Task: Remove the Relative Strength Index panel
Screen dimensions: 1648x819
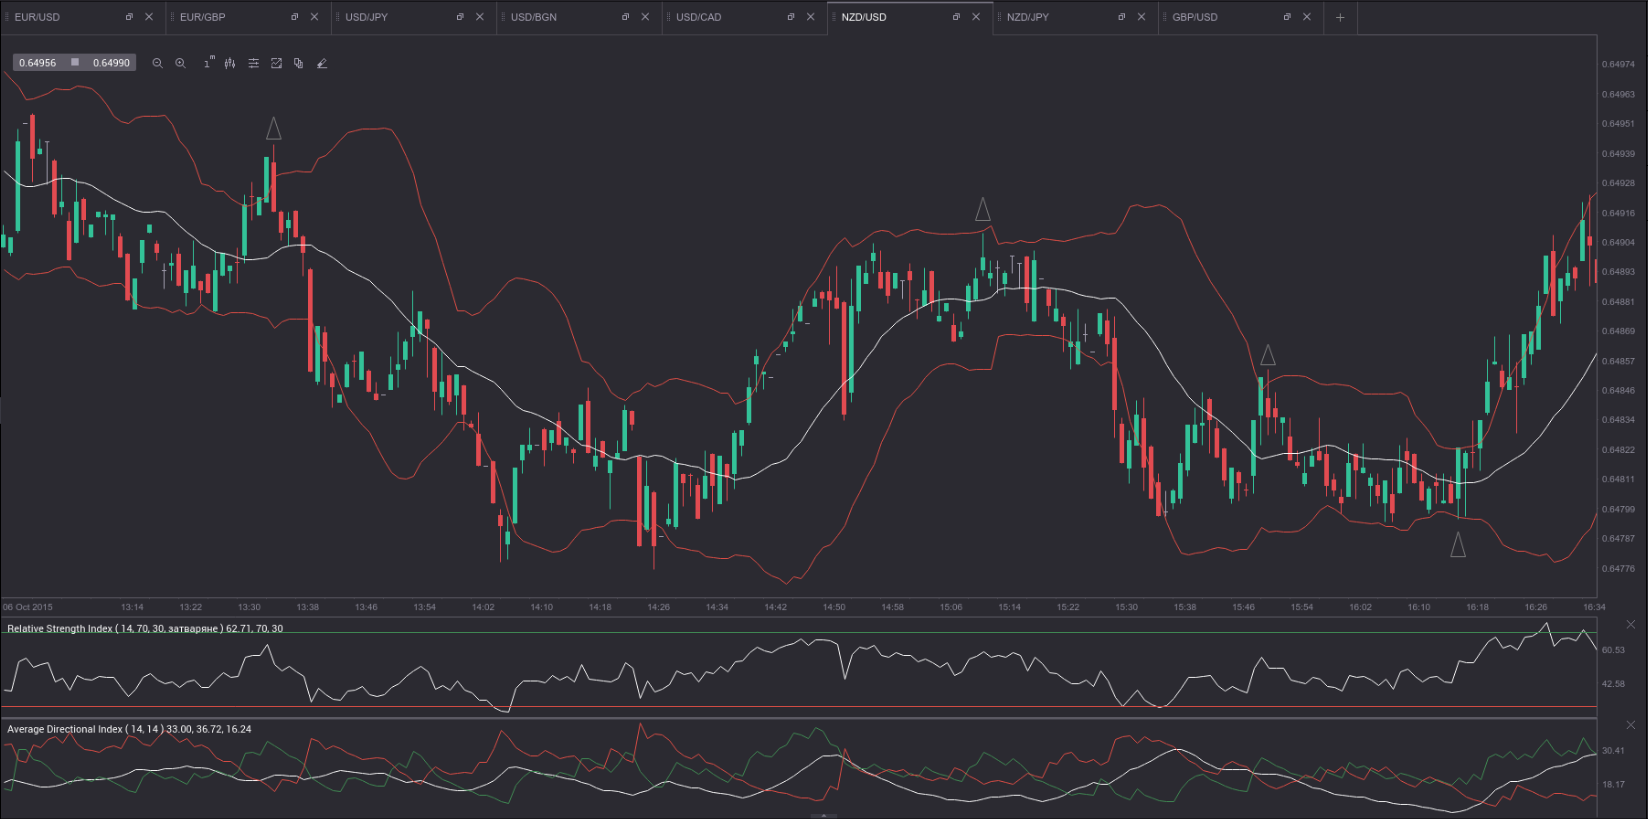Action: tap(1631, 625)
